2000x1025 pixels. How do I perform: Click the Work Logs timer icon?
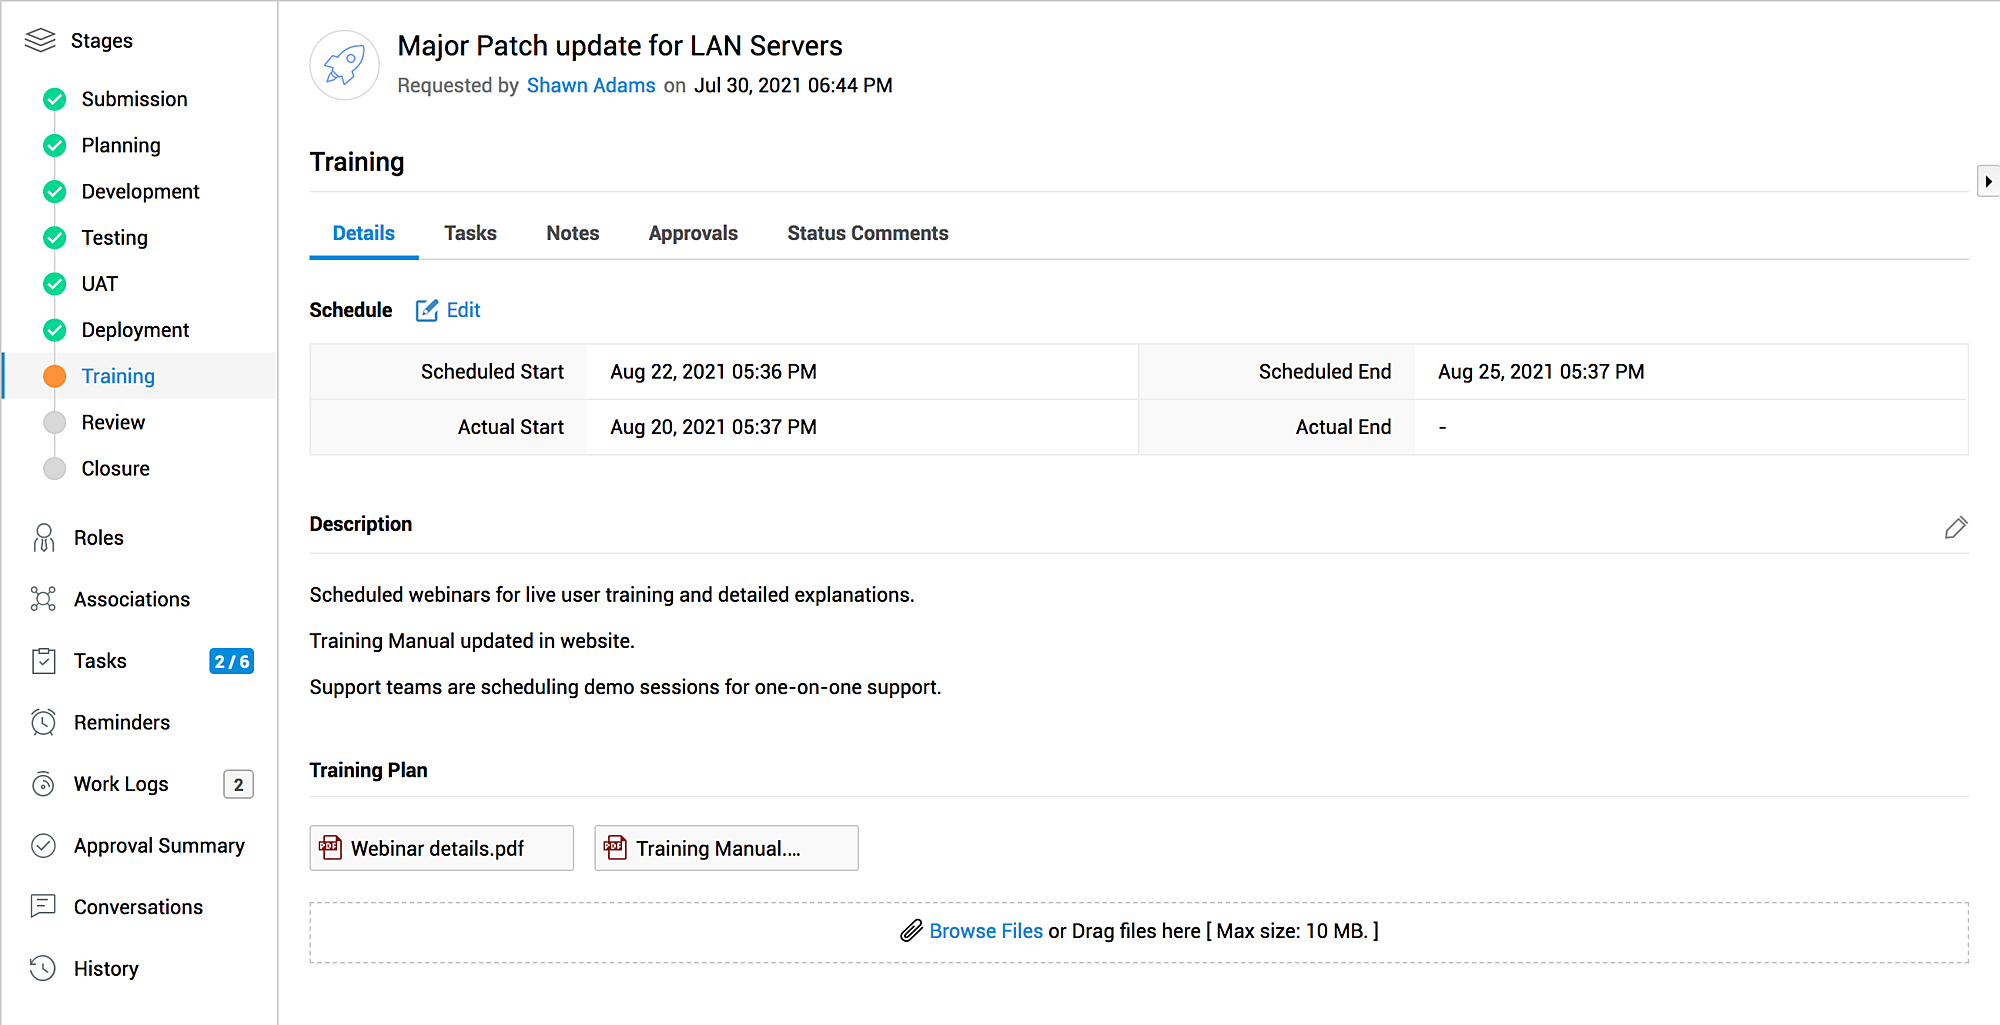coord(43,784)
